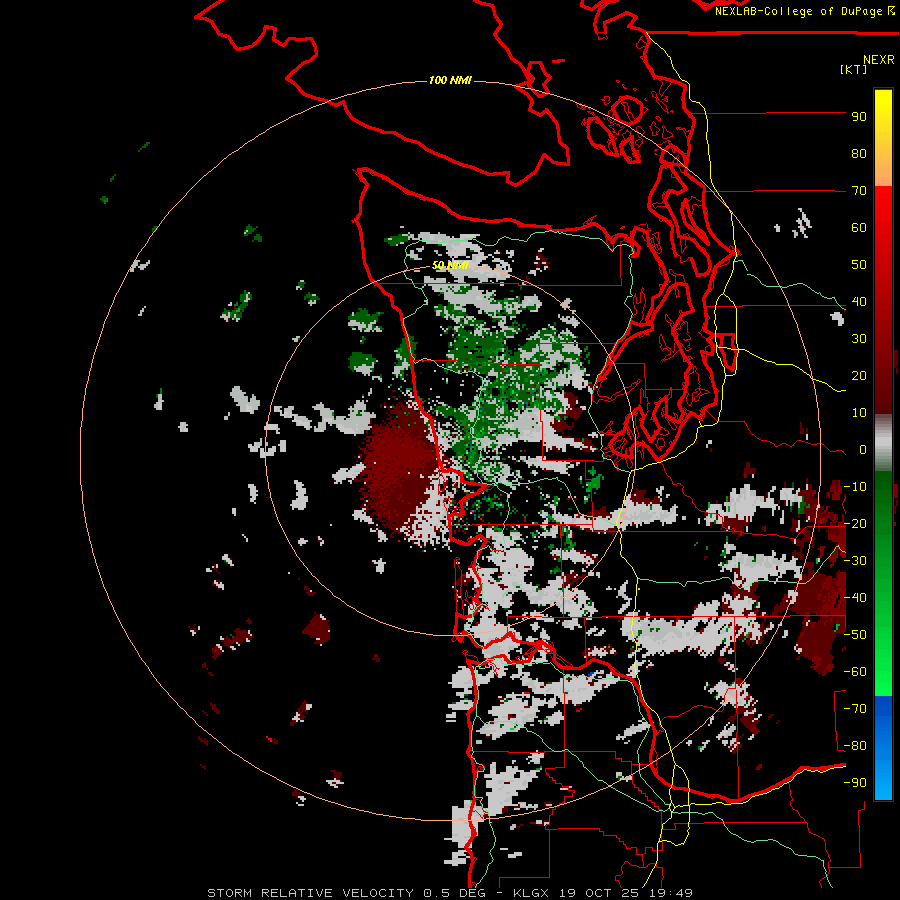Click the -90 value on velocity scale

(x=855, y=783)
